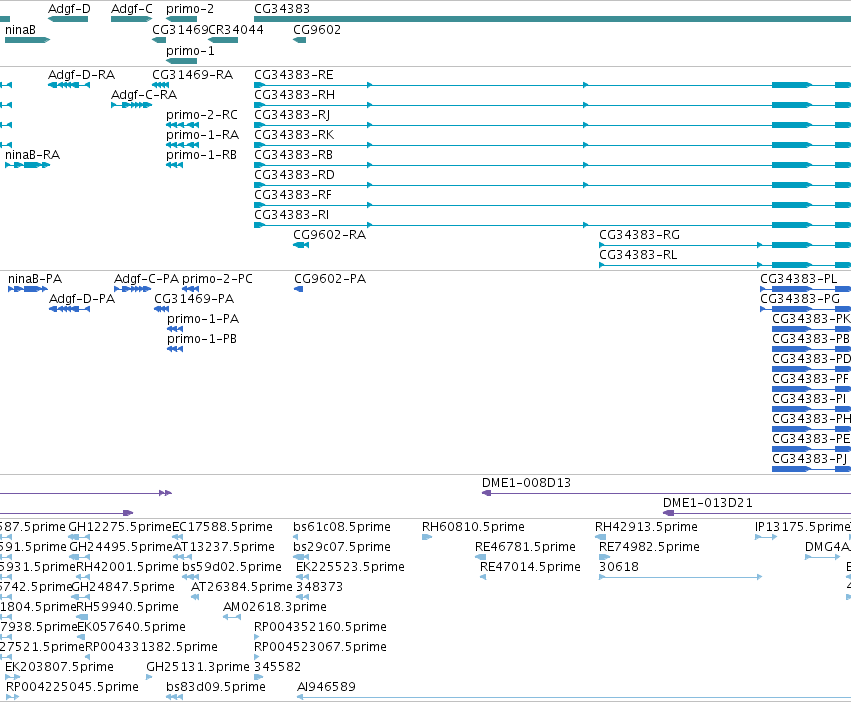Screen dimensions: 851x702
Task: Click EST RP004523067.5prime
Action: [320, 647]
